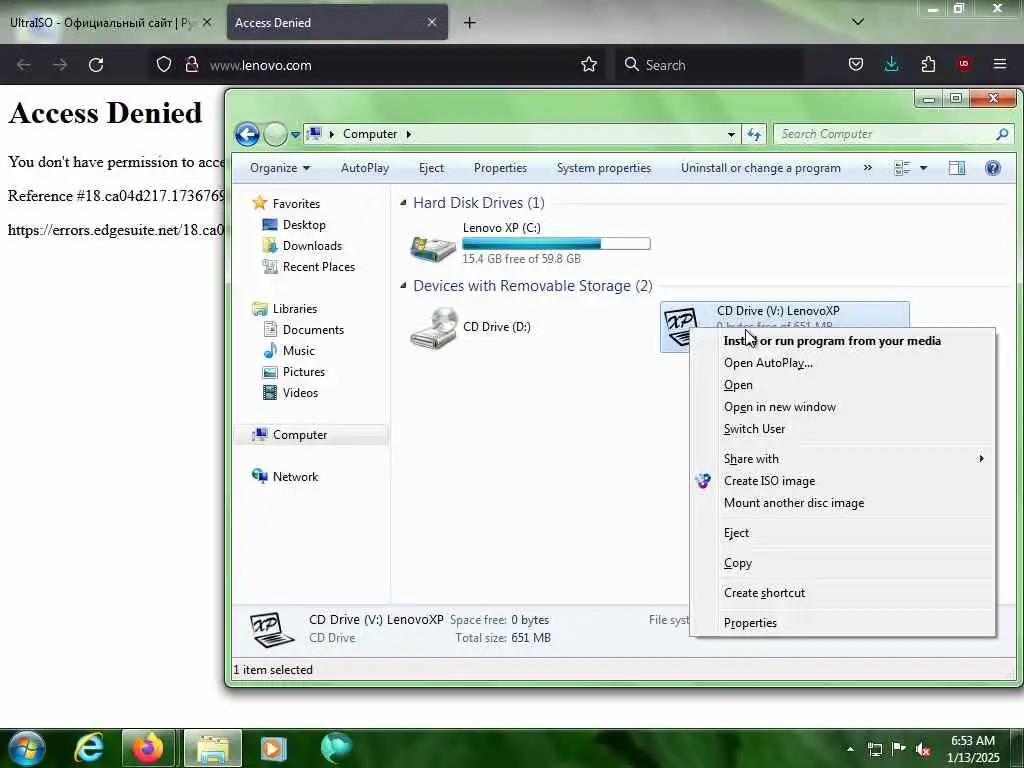The height and width of the screenshot is (768, 1024).
Task: Click the Firefox reload page icon
Action: tap(96, 65)
